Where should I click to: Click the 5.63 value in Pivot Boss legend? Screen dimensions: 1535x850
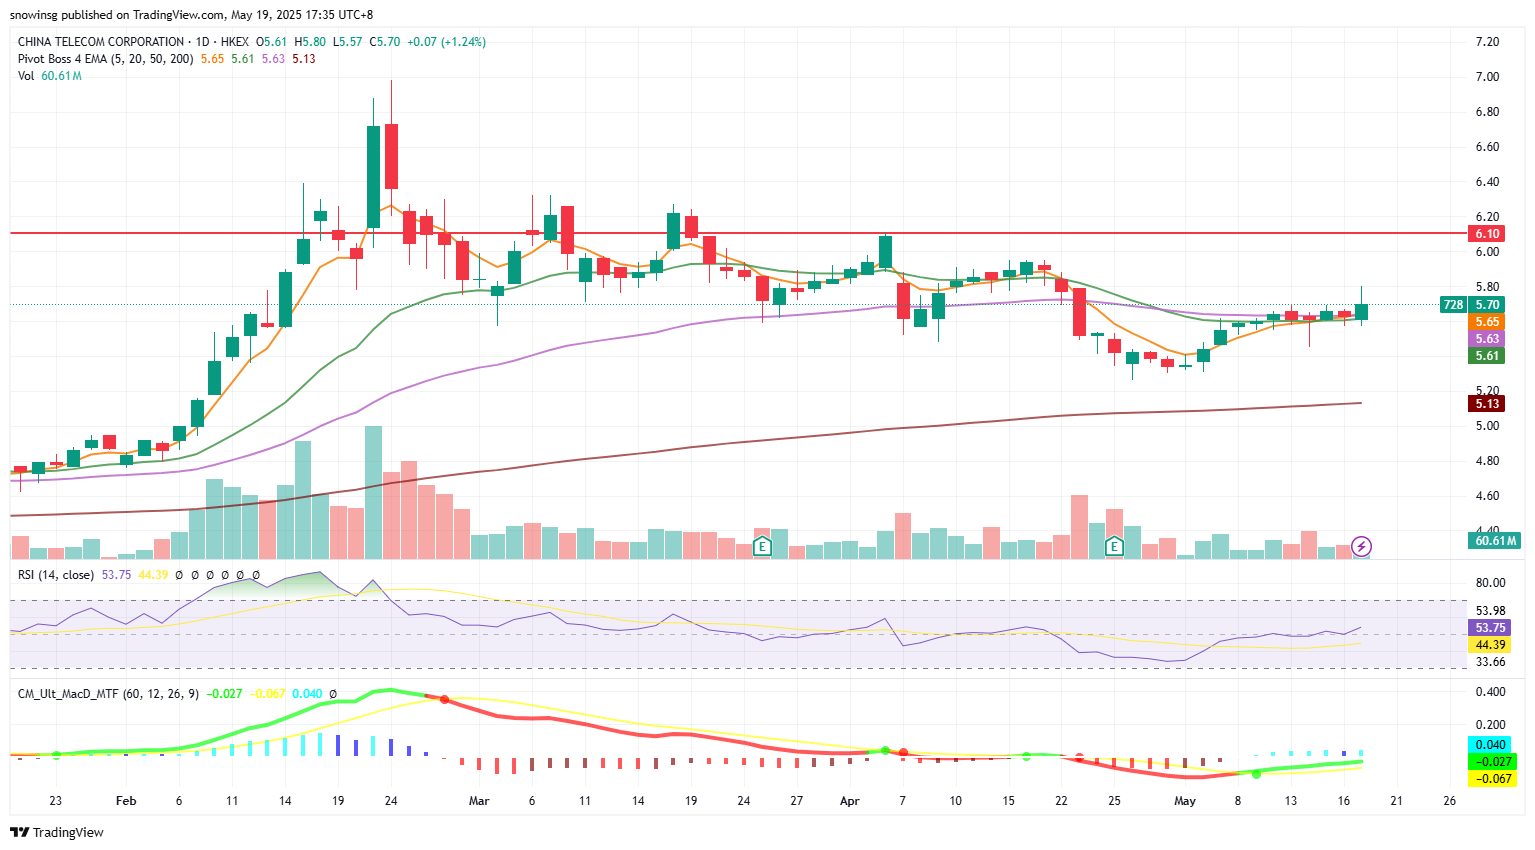(273, 59)
